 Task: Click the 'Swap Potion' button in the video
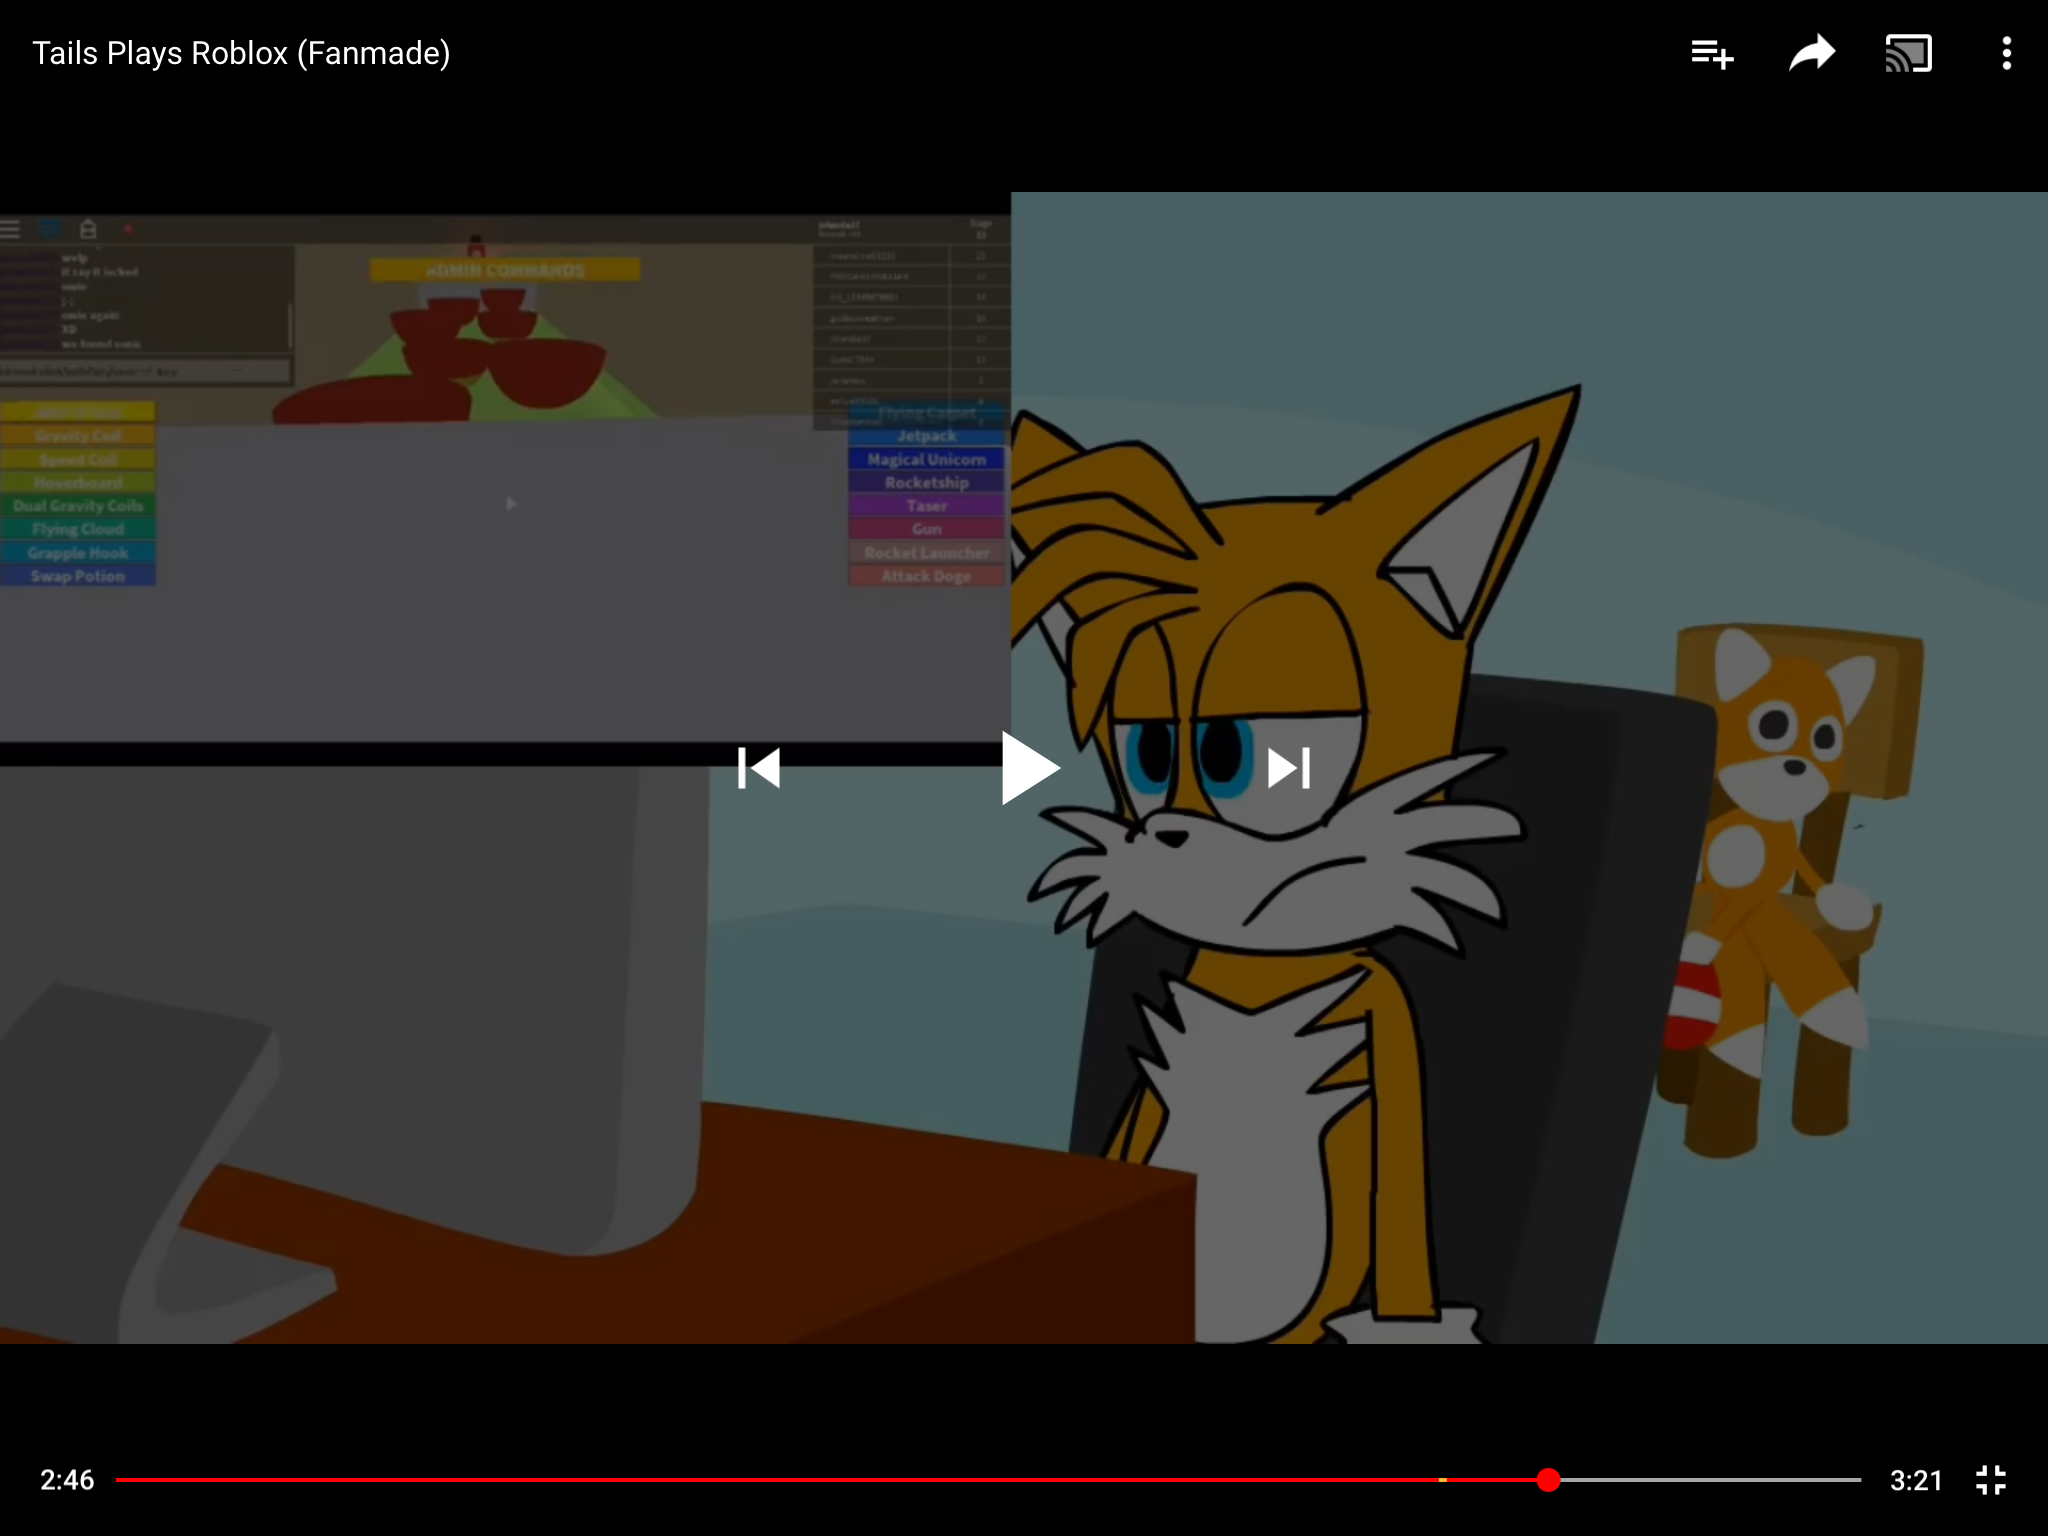pyautogui.click(x=78, y=576)
